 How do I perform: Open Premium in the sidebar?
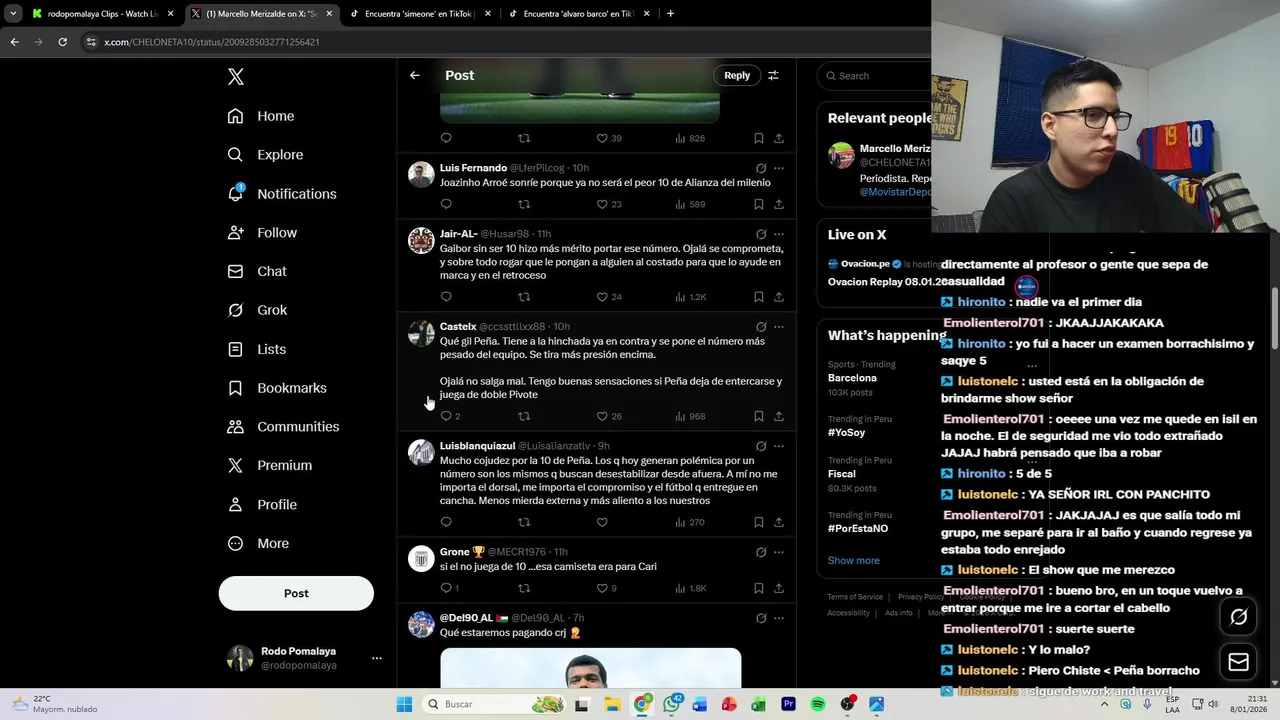pyautogui.click(x=270, y=465)
